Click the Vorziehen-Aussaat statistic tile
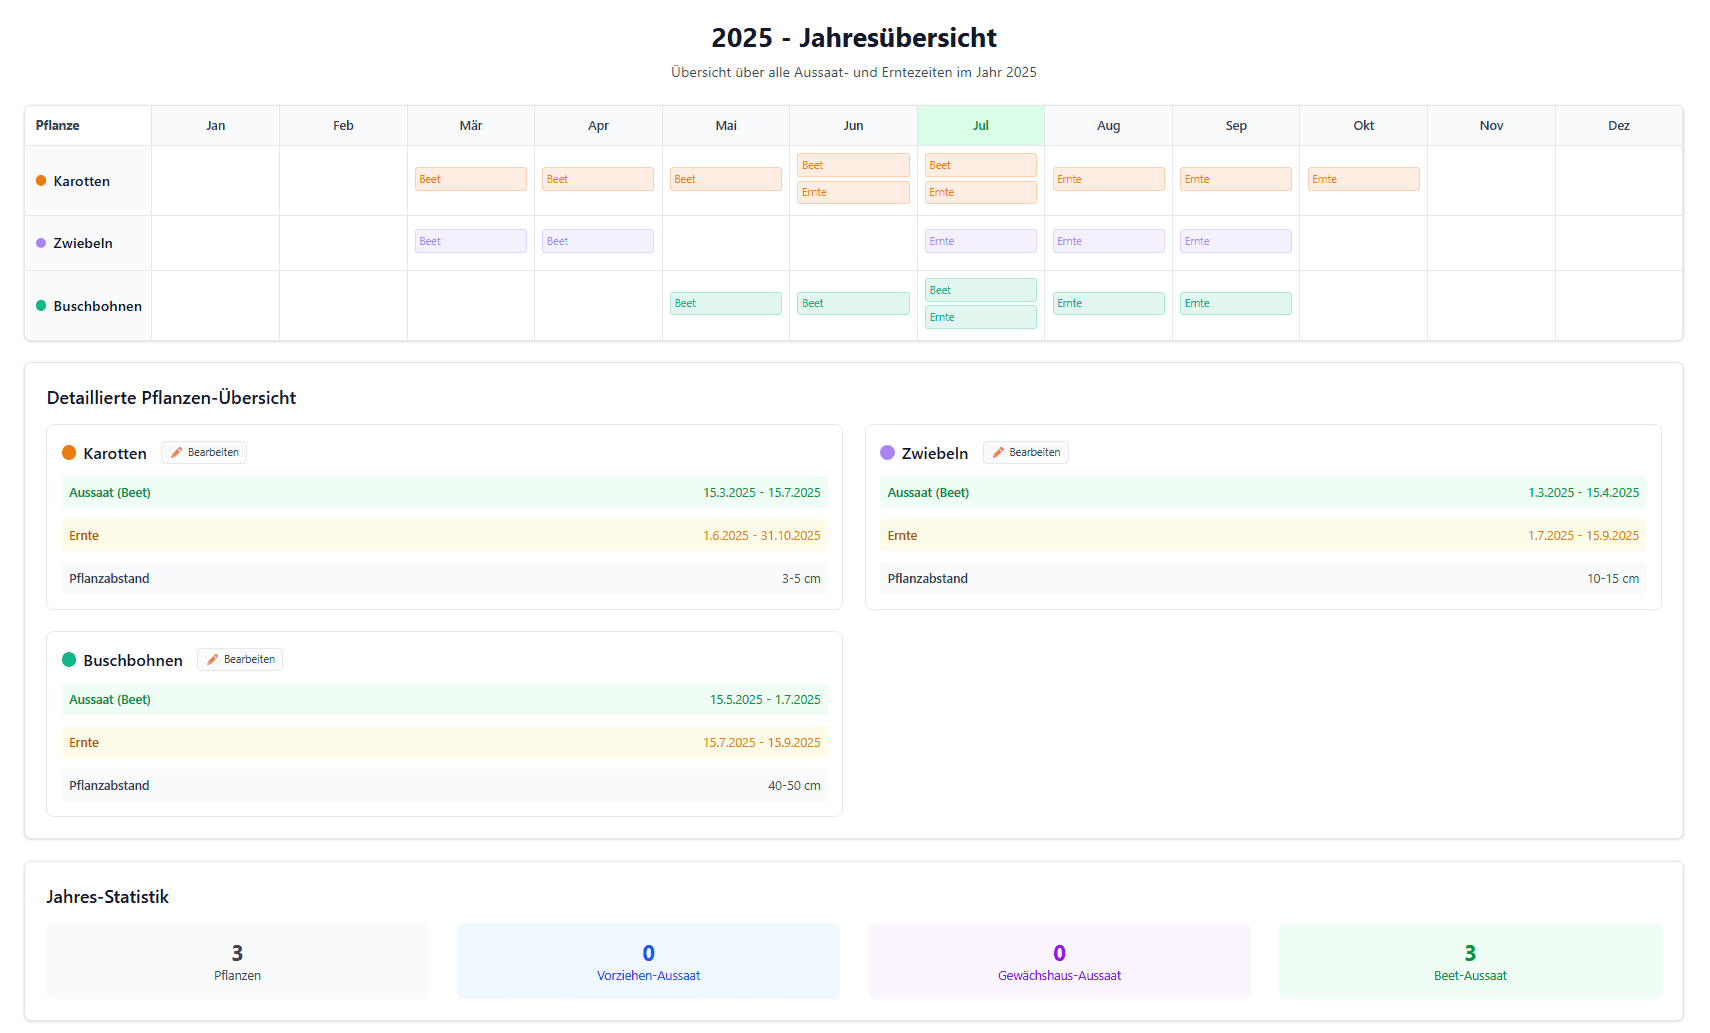 point(648,961)
